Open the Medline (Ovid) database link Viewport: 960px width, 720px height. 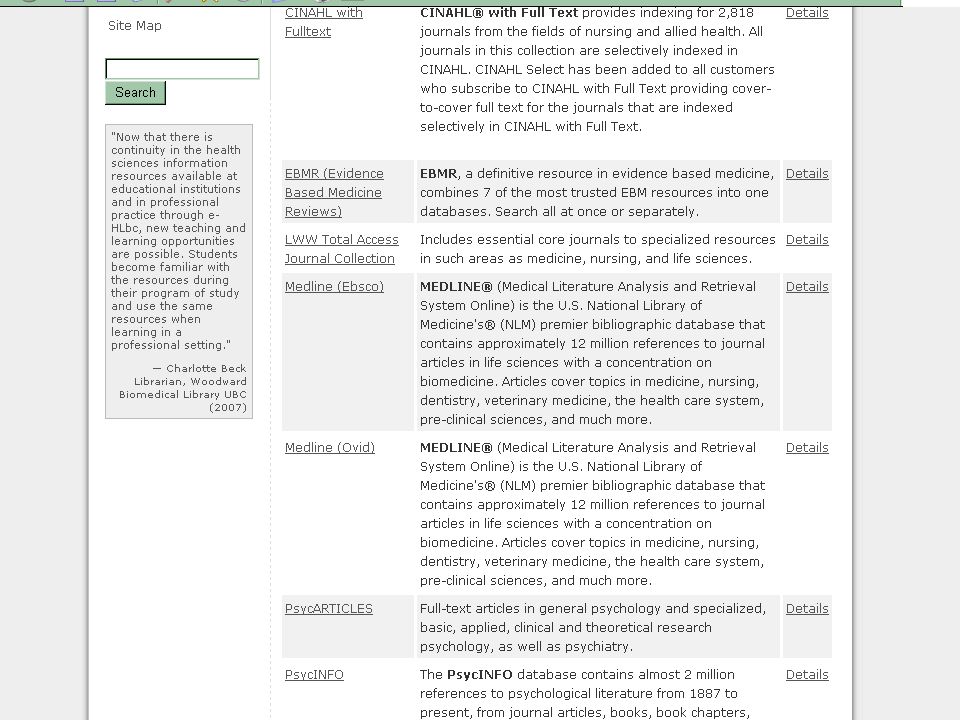pyautogui.click(x=329, y=448)
